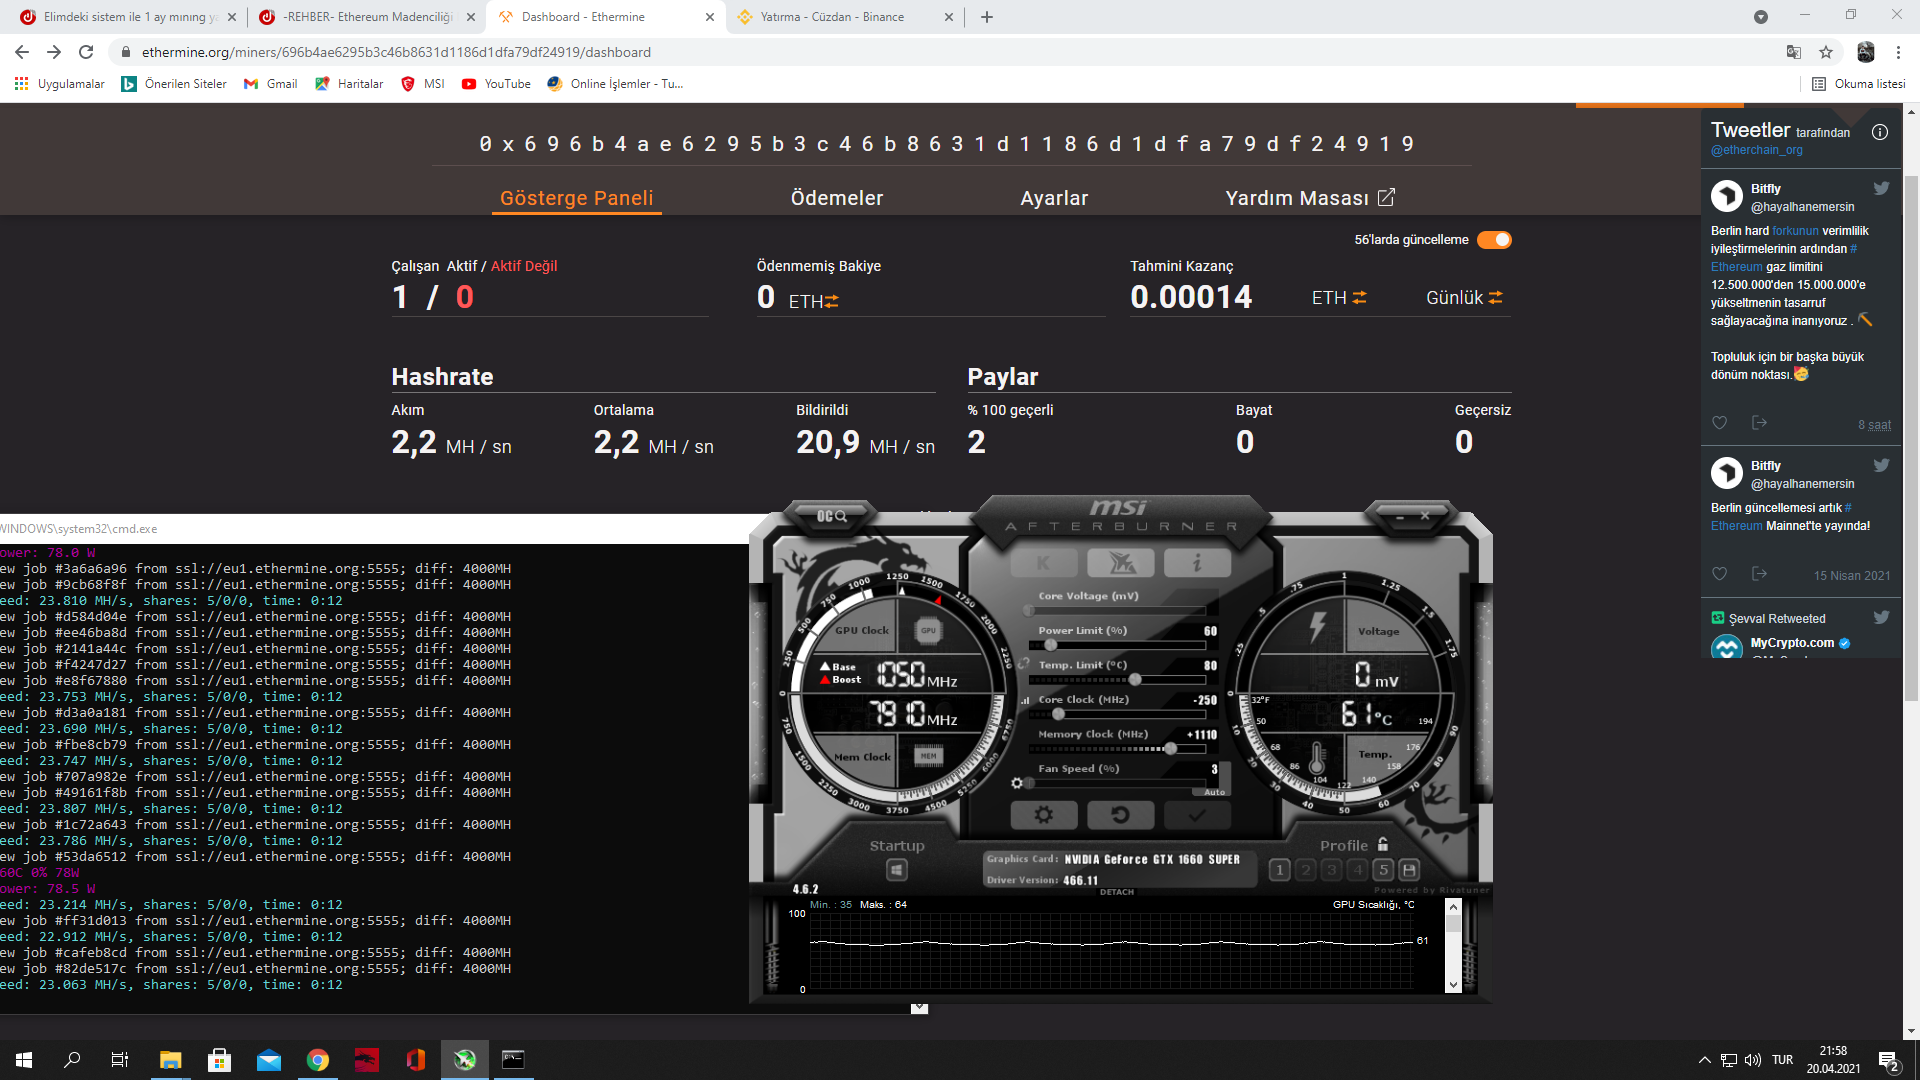
Task: Like the first Bitfly tweet
Action: pyautogui.click(x=1720, y=423)
